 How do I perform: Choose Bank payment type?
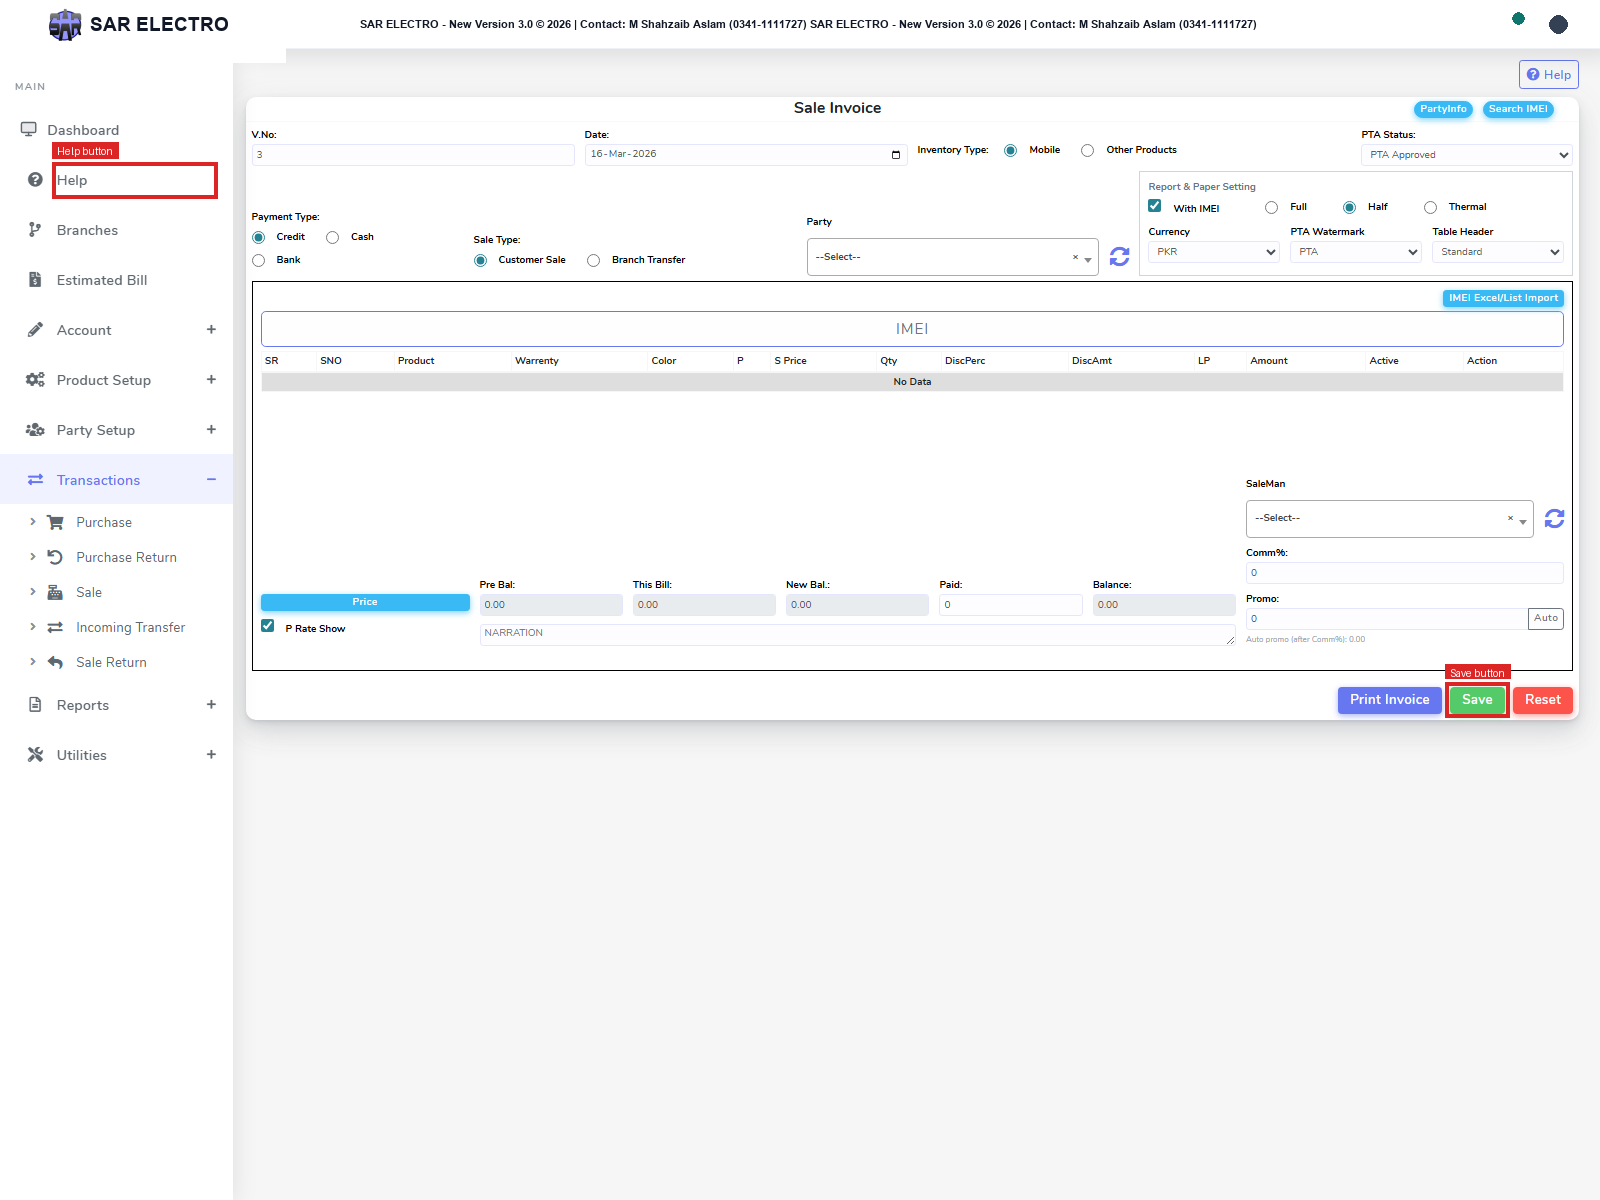(x=258, y=260)
